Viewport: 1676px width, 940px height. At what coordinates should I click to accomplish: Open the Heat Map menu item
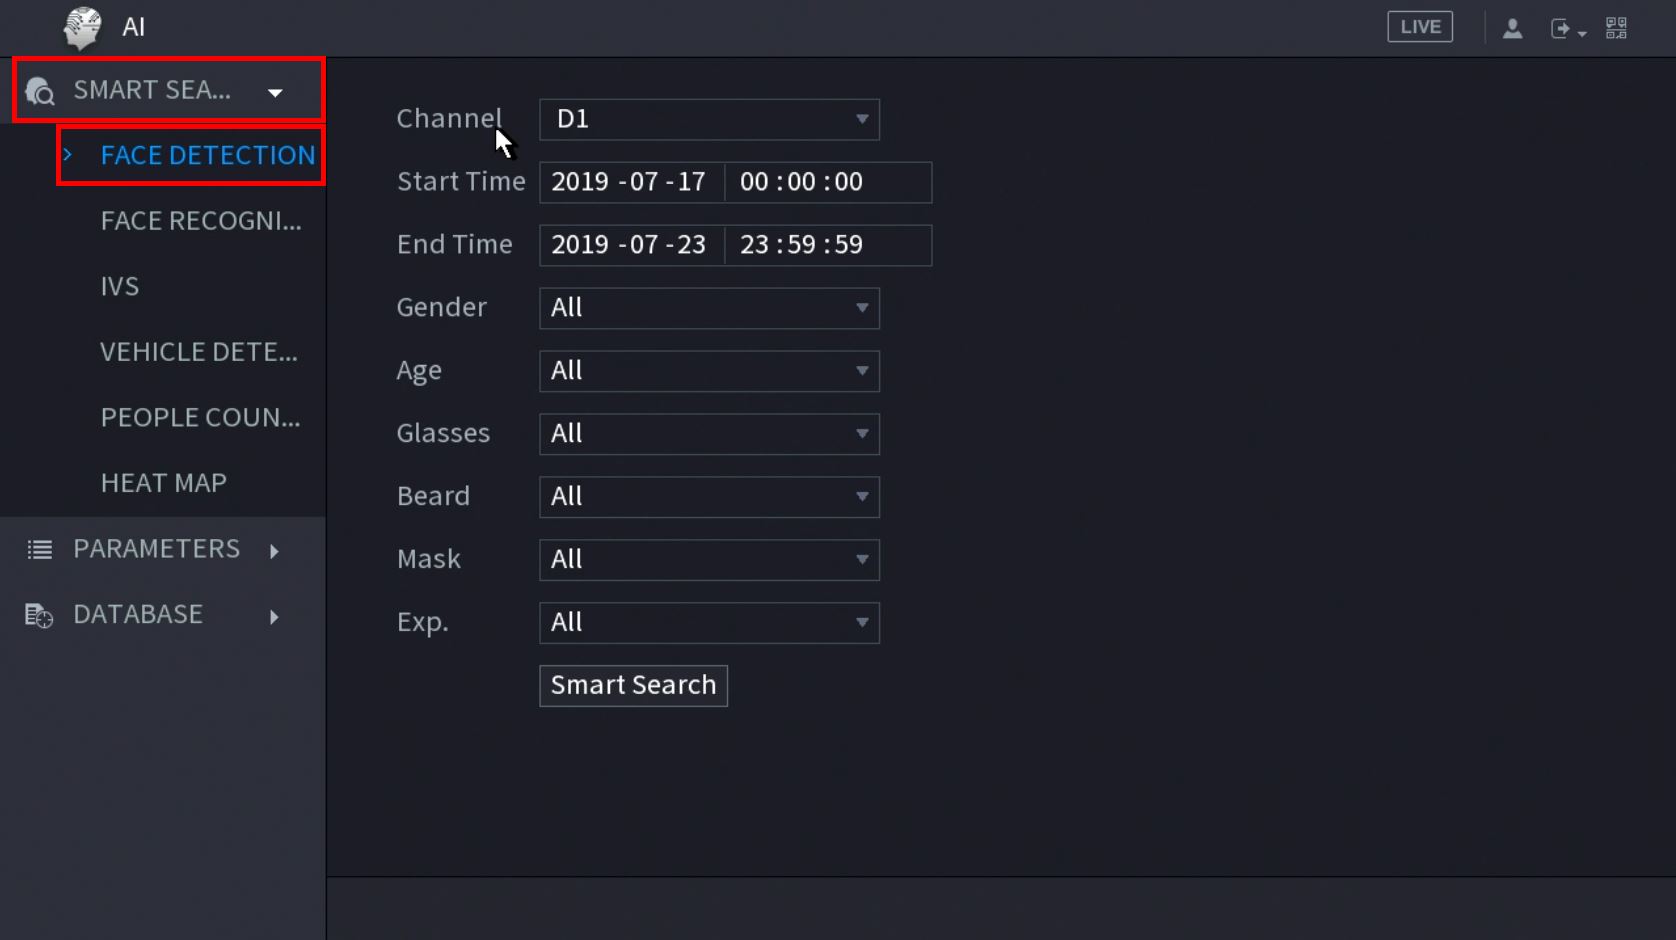click(163, 483)
